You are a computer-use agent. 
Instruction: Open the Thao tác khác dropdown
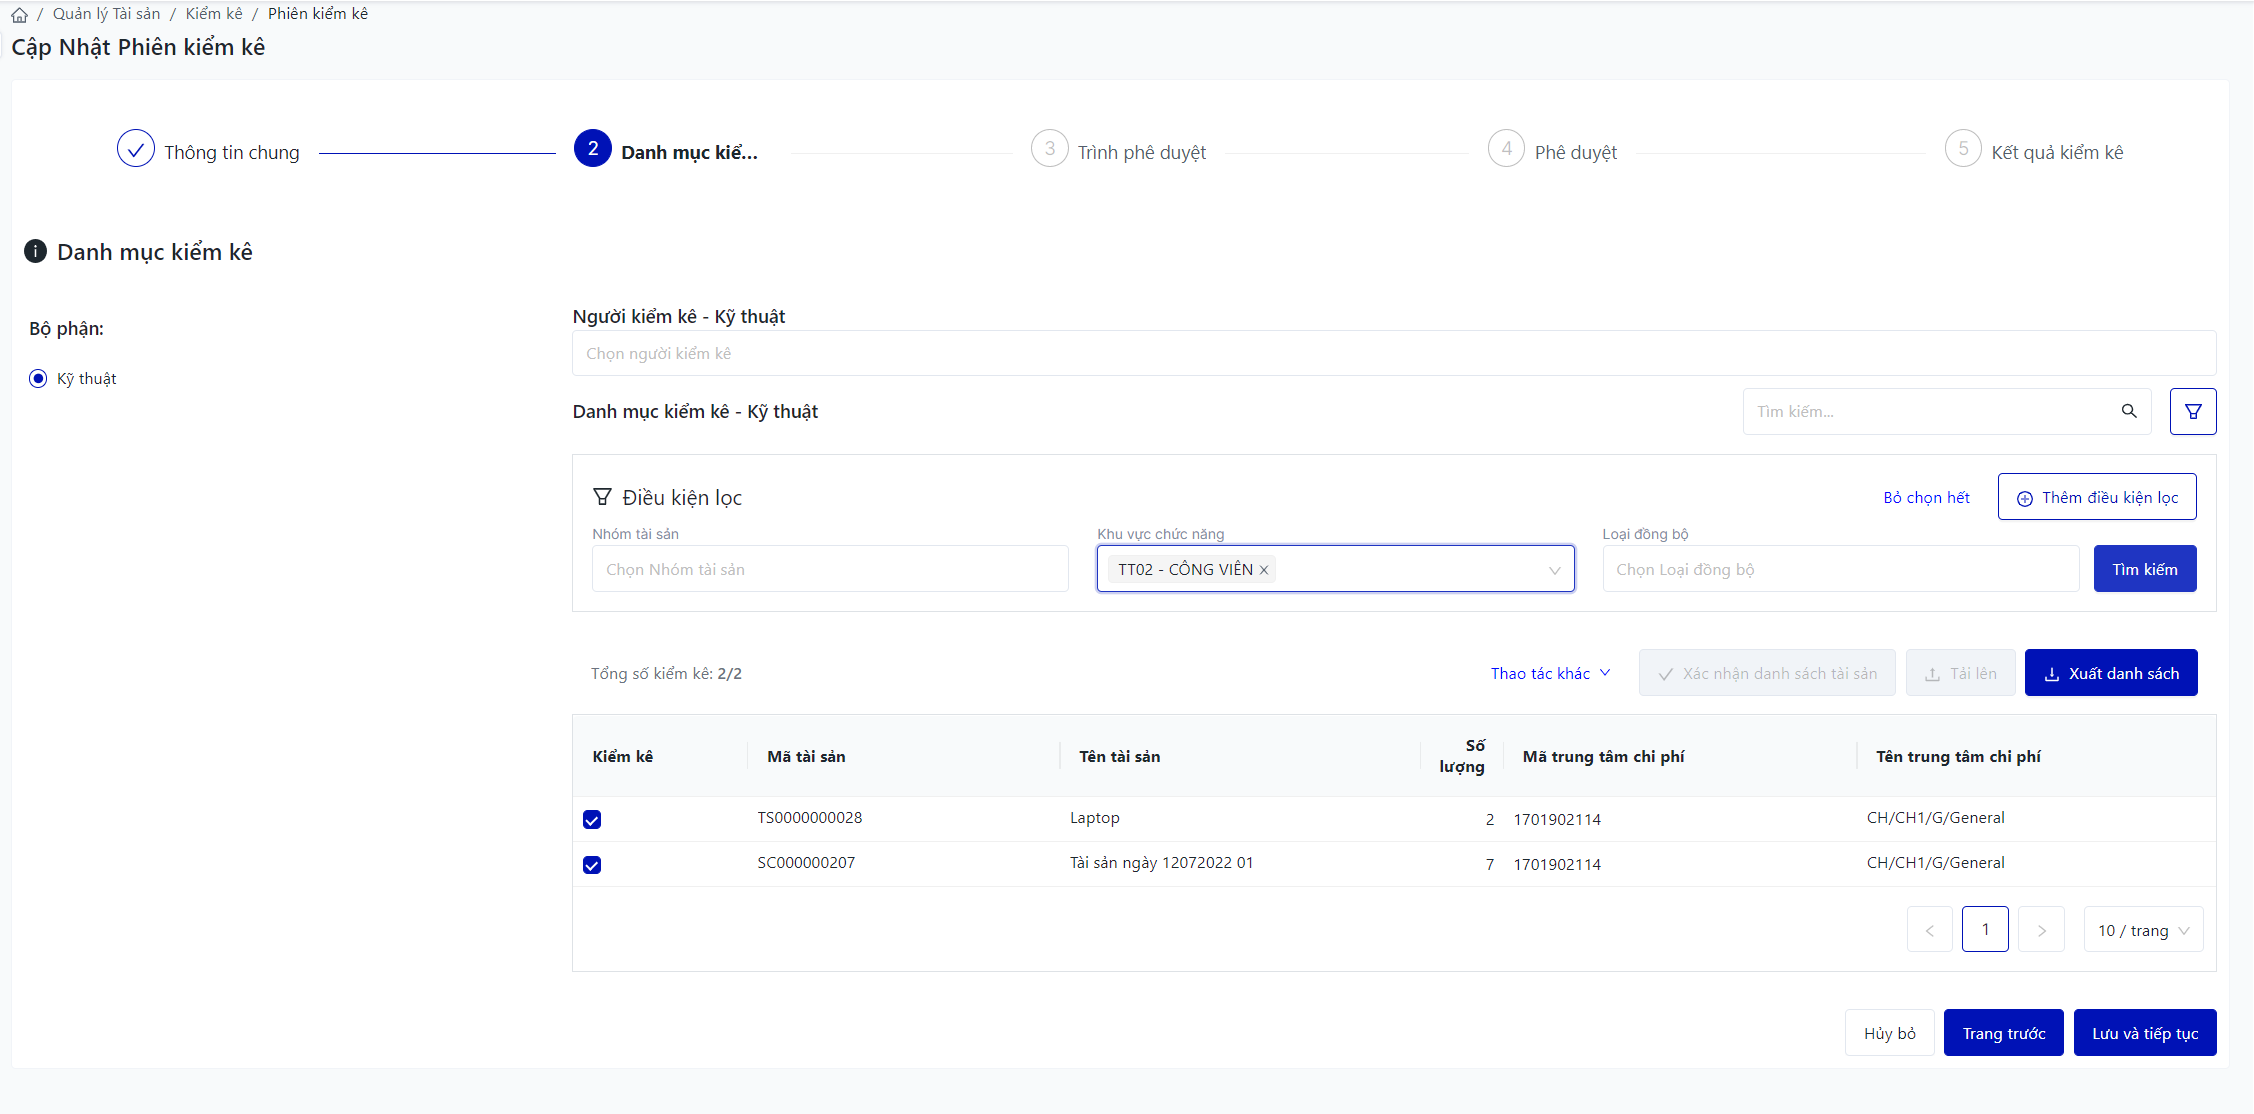1550,673
